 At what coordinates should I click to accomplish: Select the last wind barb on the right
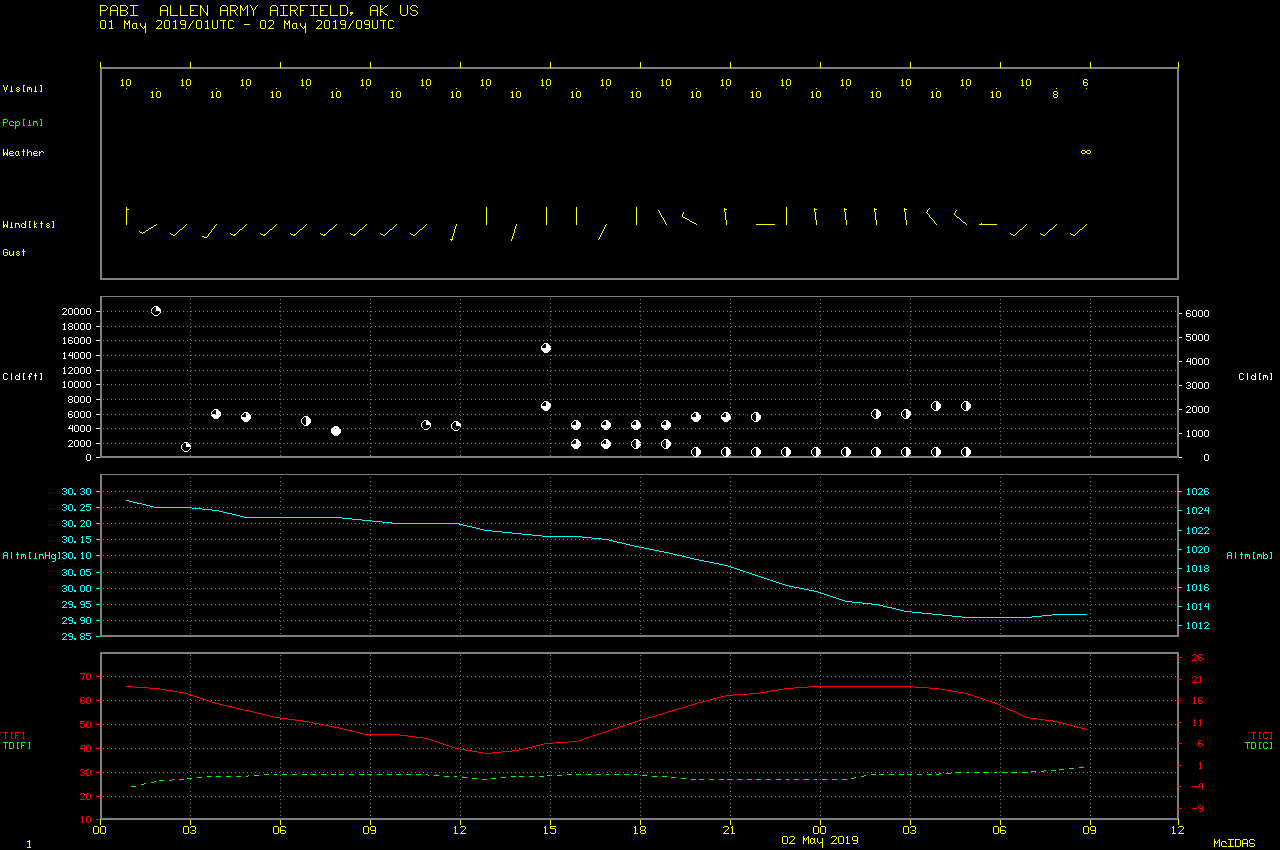pyautogui.click(x=1078, y=230)
